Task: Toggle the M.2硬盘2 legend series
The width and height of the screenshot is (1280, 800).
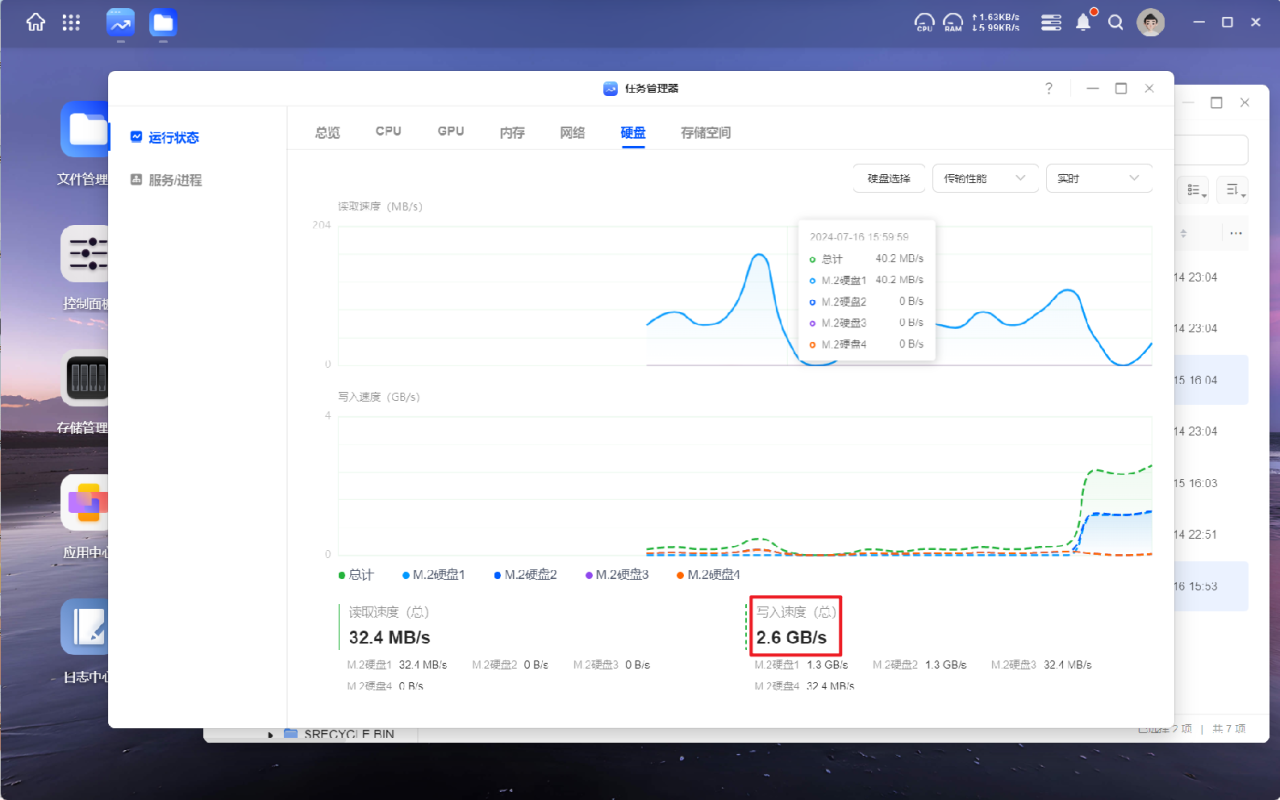Action: pos(525,575)
